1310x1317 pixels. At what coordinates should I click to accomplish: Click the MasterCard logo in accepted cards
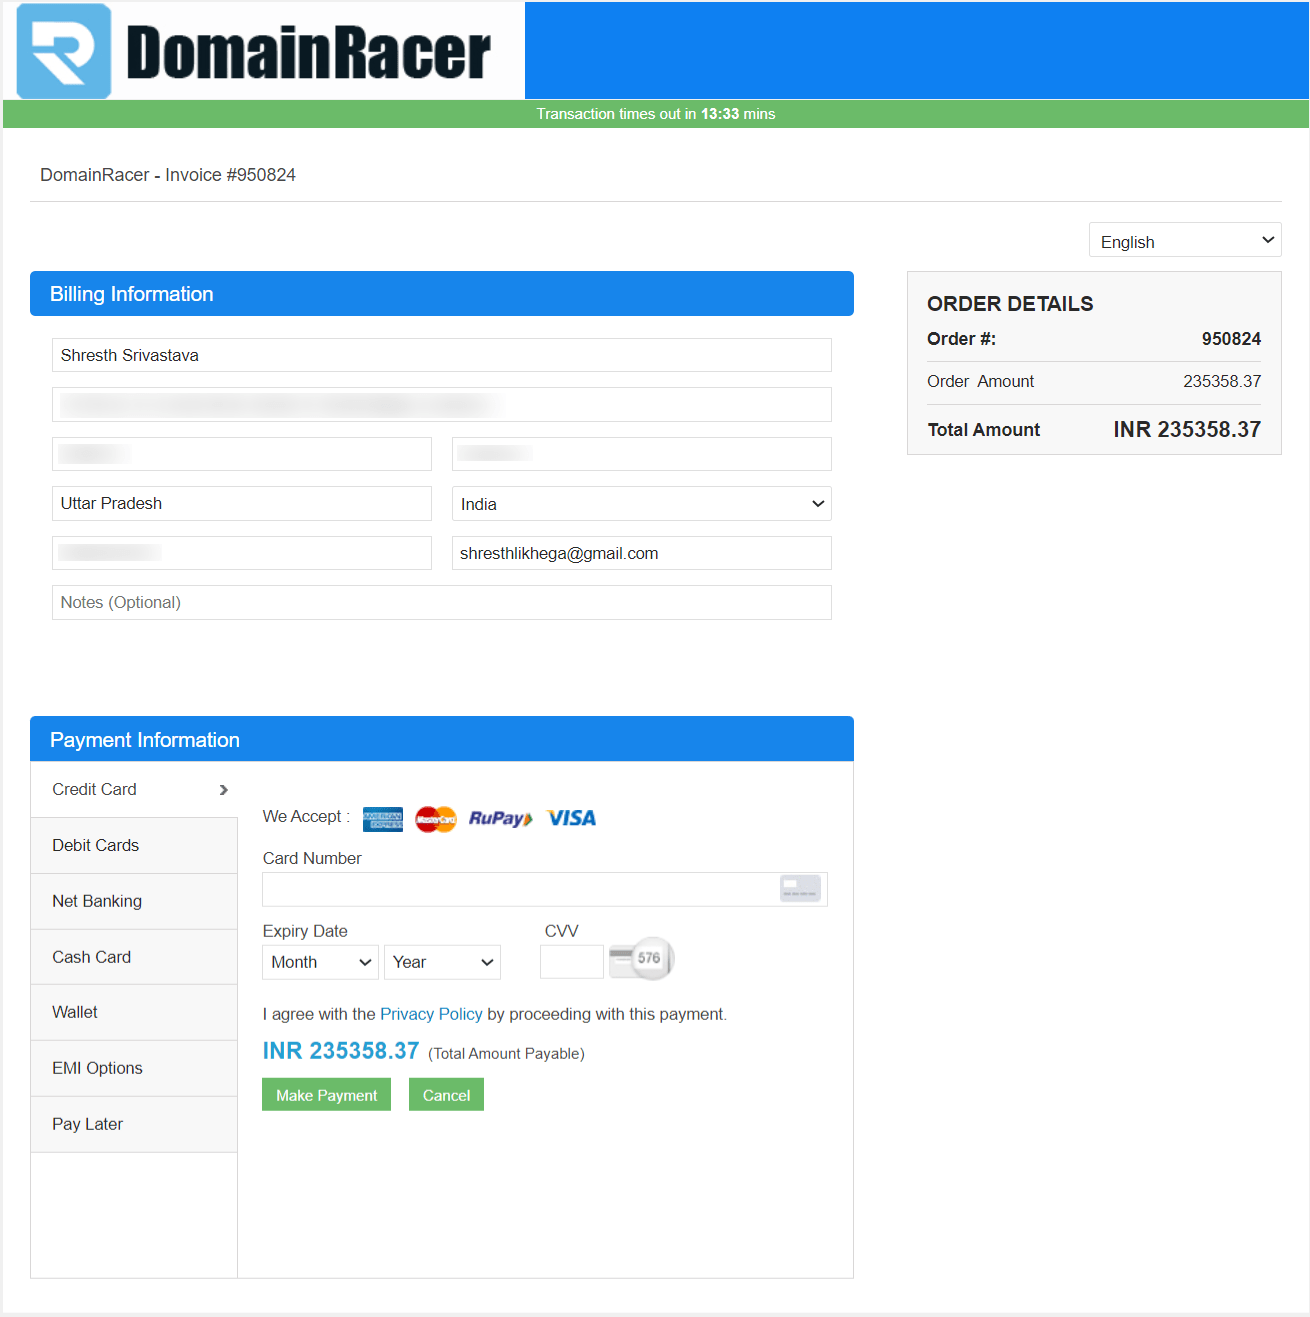tap(434, 818)
